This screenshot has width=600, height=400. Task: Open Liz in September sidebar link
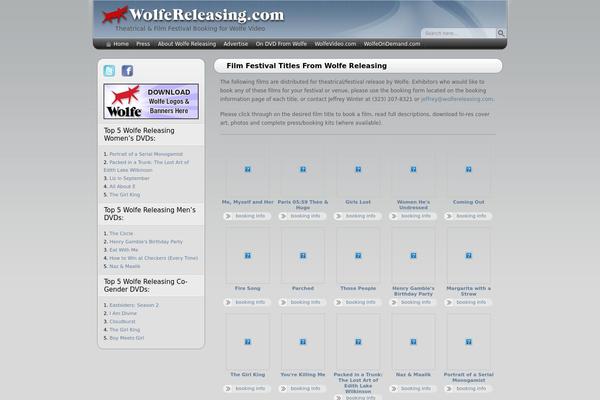coord(129,178)
